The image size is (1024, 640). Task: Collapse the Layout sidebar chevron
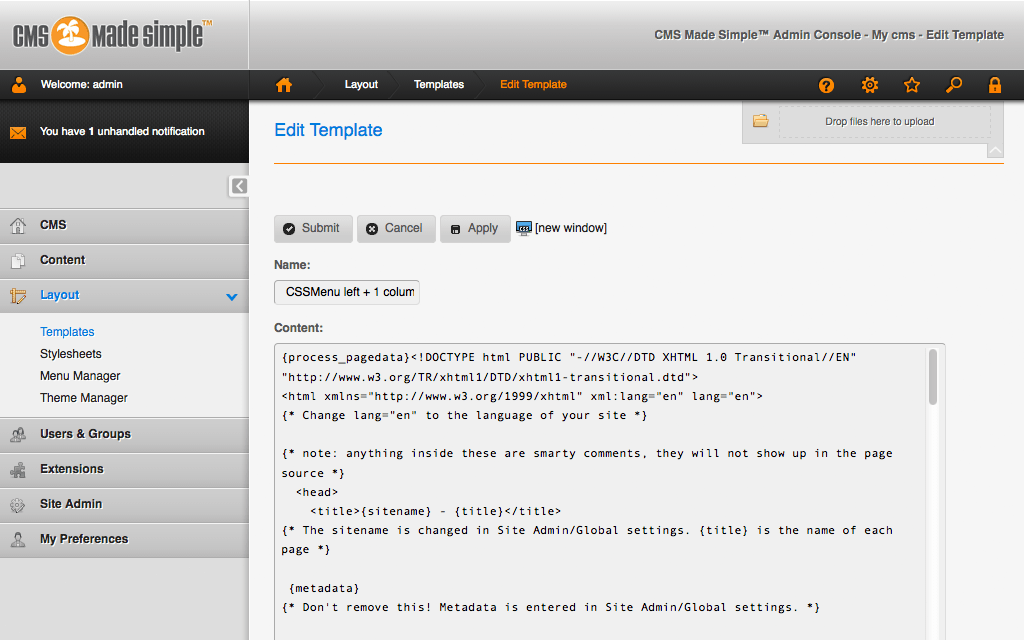pyautogui.click(x=231, y=295)
